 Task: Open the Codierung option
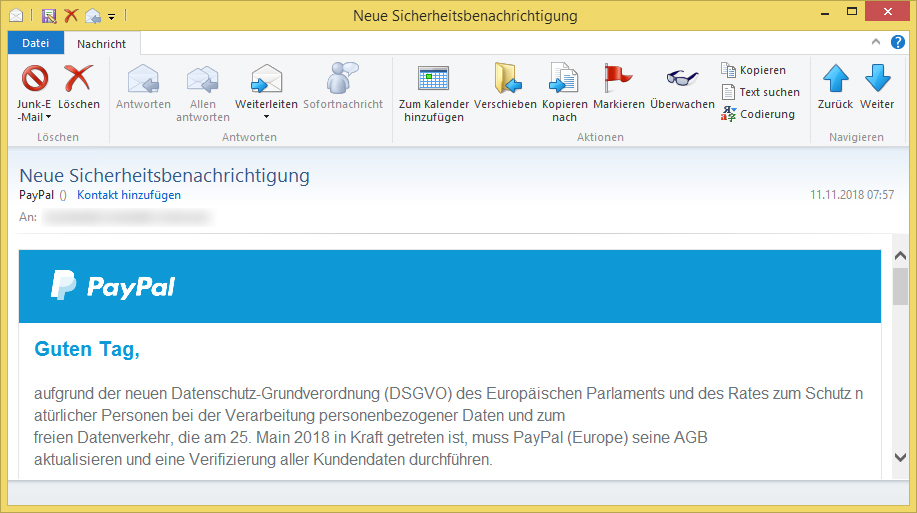758,114
